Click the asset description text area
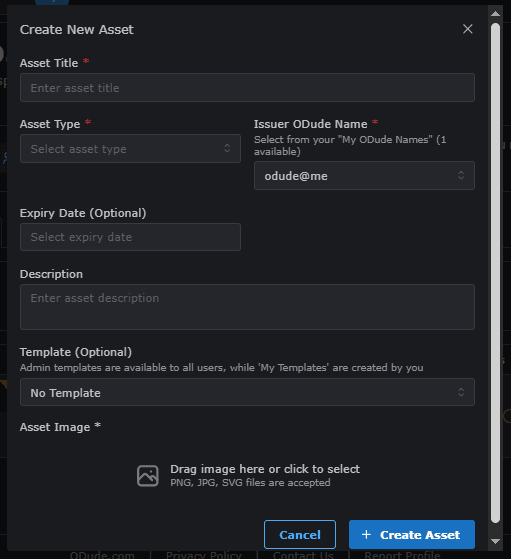Viewport: 511px width, 559px height. [247, 307]
